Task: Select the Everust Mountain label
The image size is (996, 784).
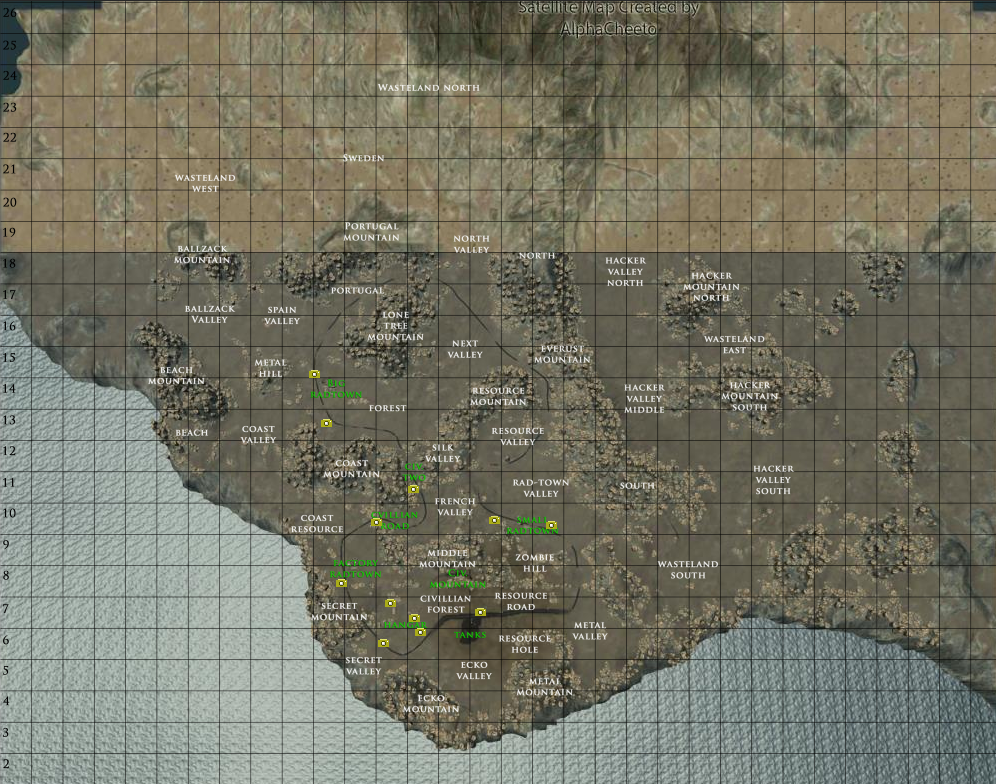Action: tap(561, 354)
